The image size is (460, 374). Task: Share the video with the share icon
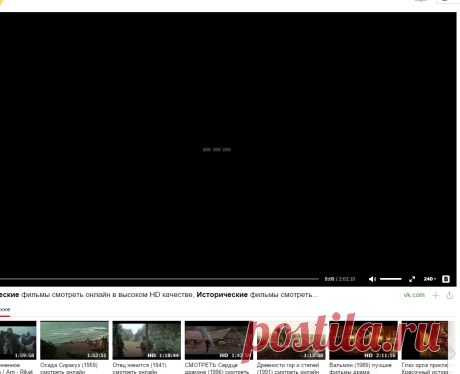(x=449, y=295)
